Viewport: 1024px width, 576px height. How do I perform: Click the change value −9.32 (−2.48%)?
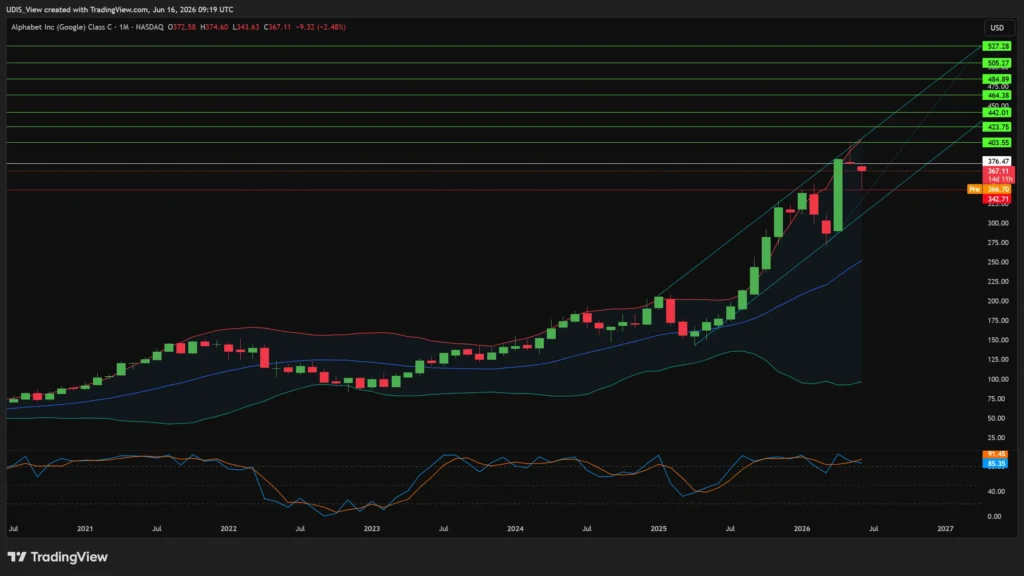[x=321, y=27]
